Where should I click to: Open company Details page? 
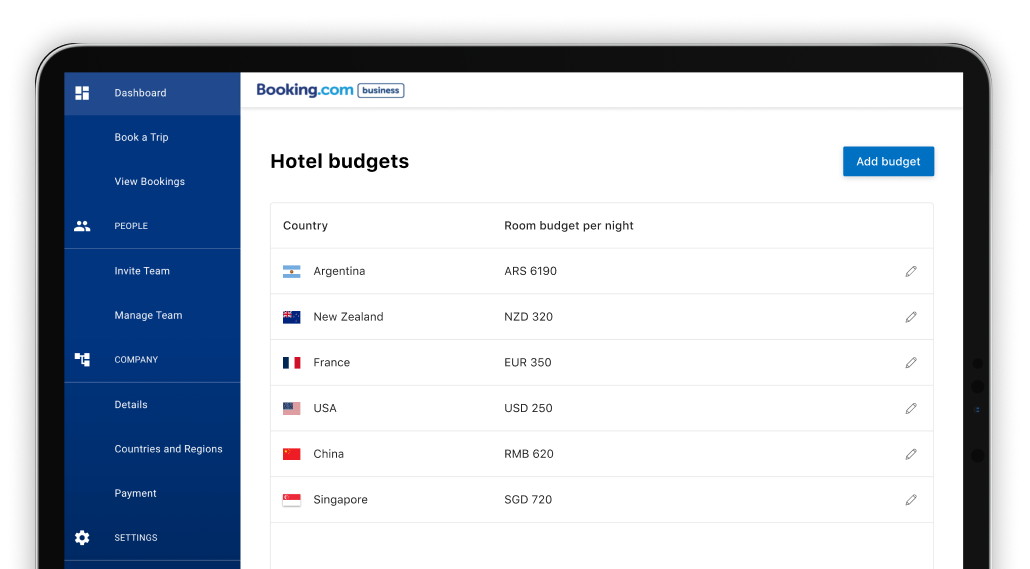coord(131,405)
